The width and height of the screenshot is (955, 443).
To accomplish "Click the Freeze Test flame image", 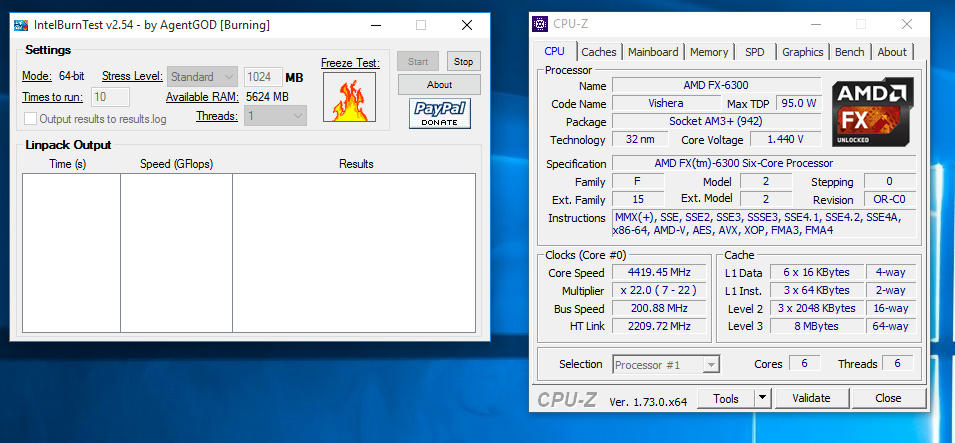I will (350, 97).
